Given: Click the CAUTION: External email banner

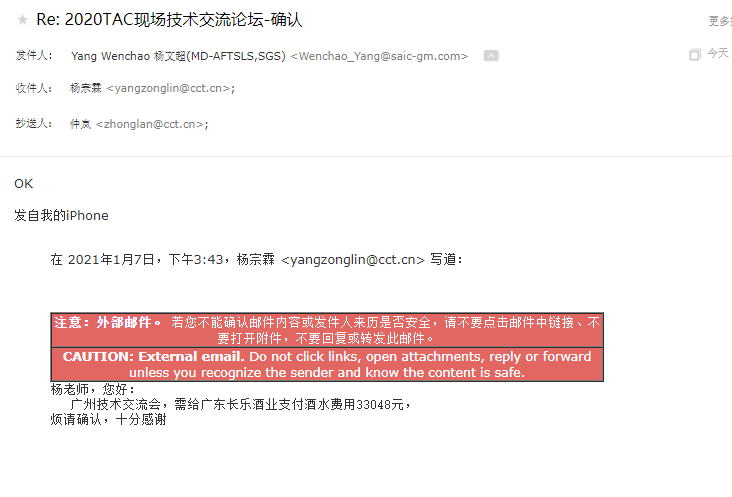Looking at the screenshot, I should point(327,364).
